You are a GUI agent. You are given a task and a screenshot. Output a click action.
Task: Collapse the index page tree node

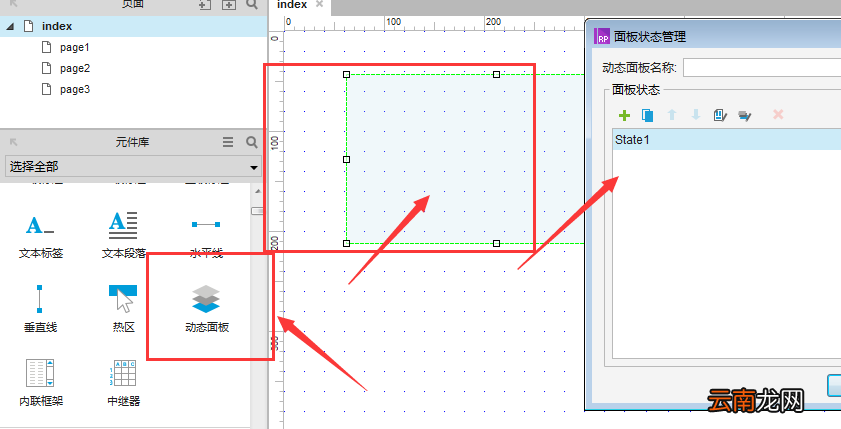(10, 26)
